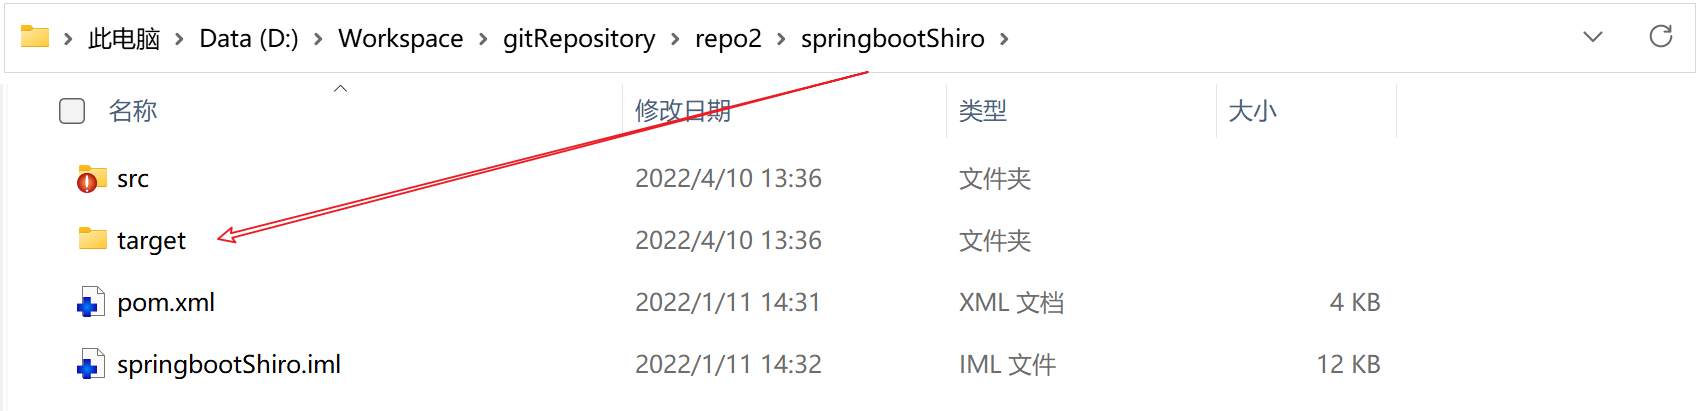Select the target folder icon
1700x411 pixels.
pos(92,239)
